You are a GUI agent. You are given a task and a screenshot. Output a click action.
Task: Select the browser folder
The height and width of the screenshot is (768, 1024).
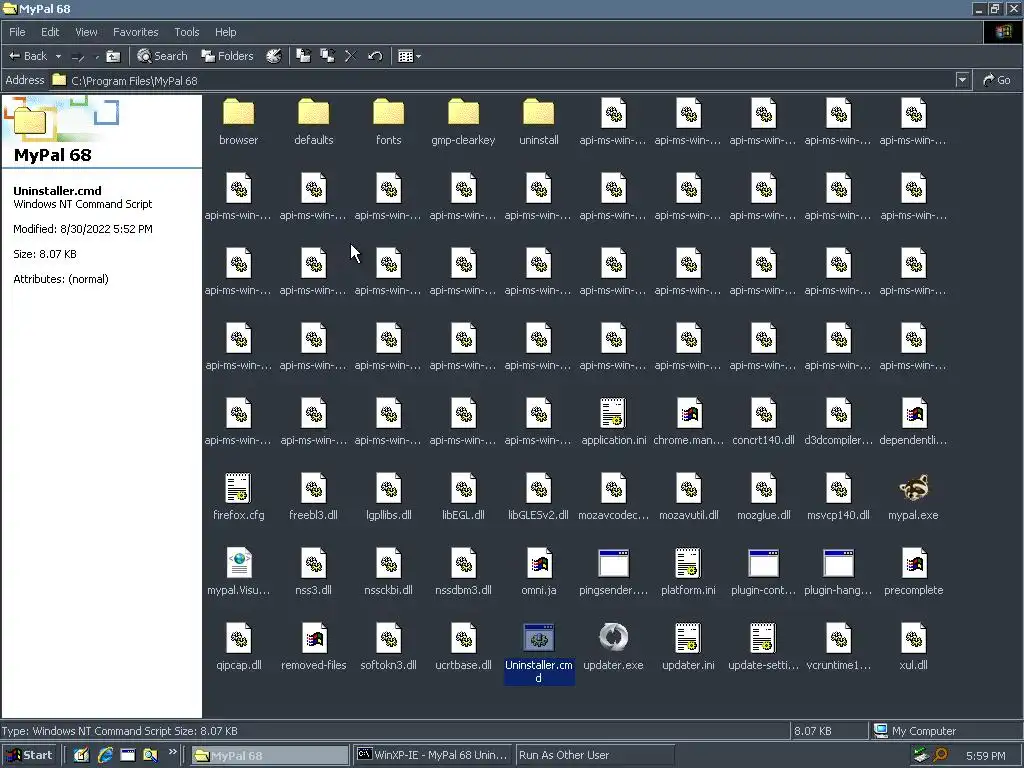tap(238, 122)
